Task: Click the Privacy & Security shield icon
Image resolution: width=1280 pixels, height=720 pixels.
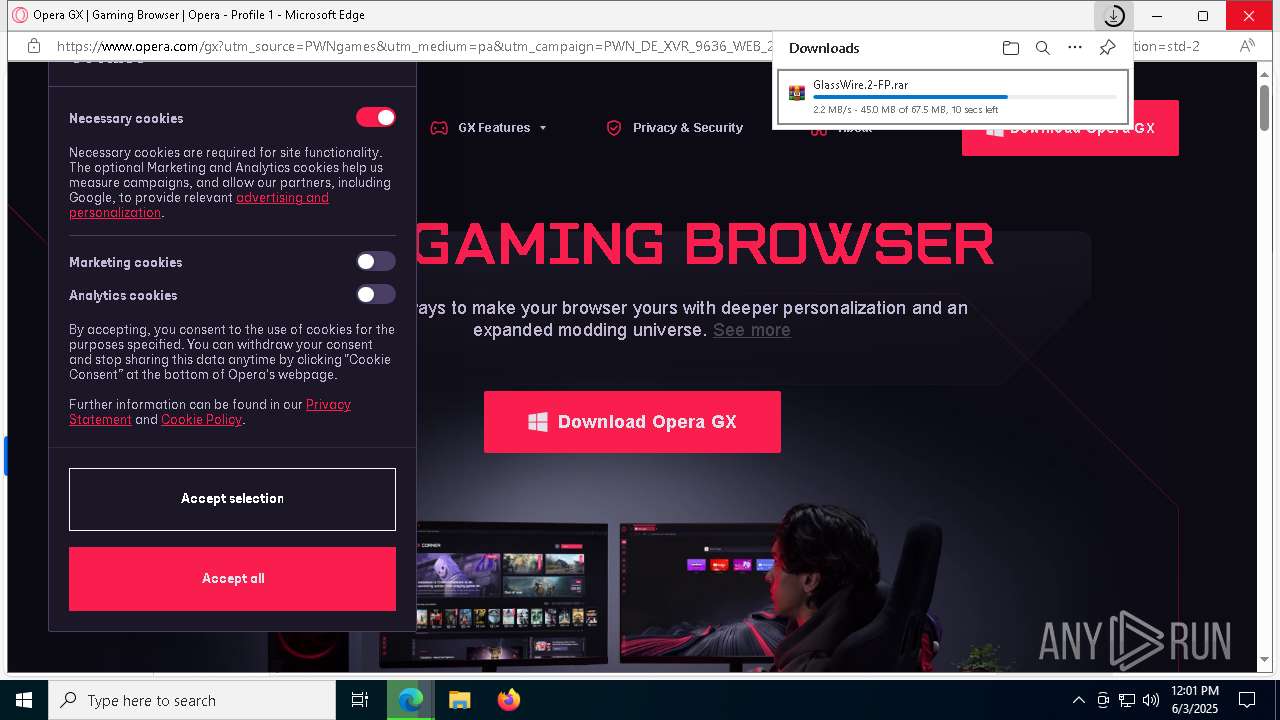Action: tap(614, 128)
